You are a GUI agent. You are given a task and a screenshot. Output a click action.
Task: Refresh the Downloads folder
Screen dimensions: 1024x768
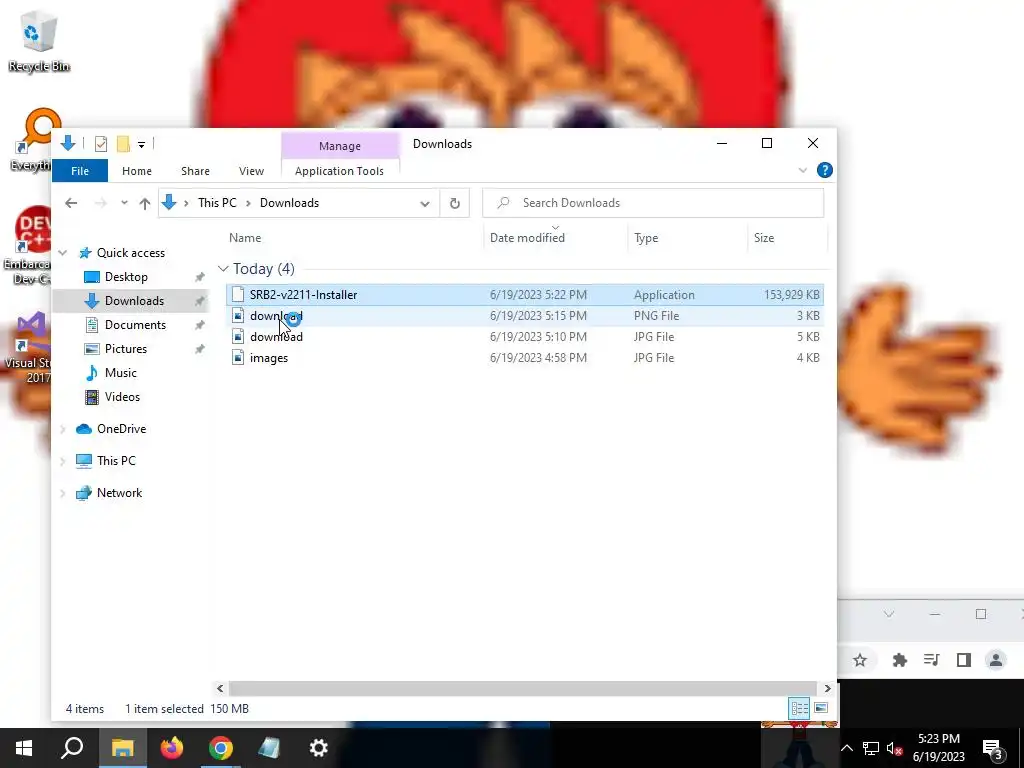tap(455, 203)
